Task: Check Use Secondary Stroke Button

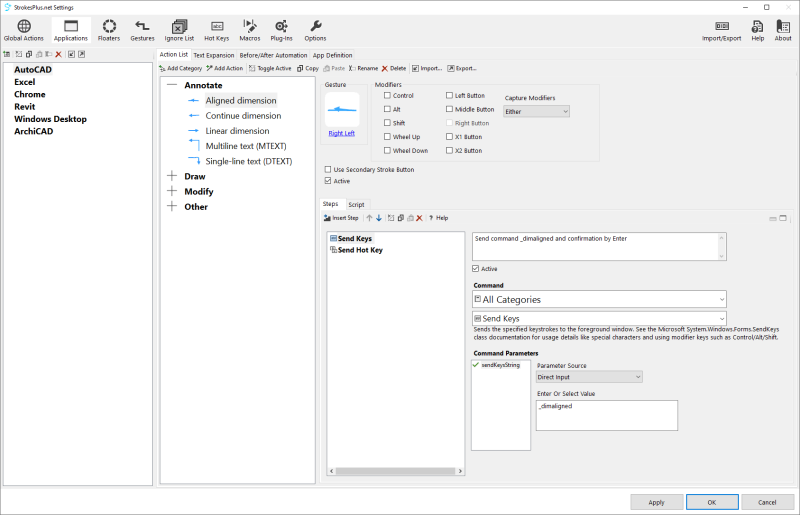Action: tap(329, 169)
